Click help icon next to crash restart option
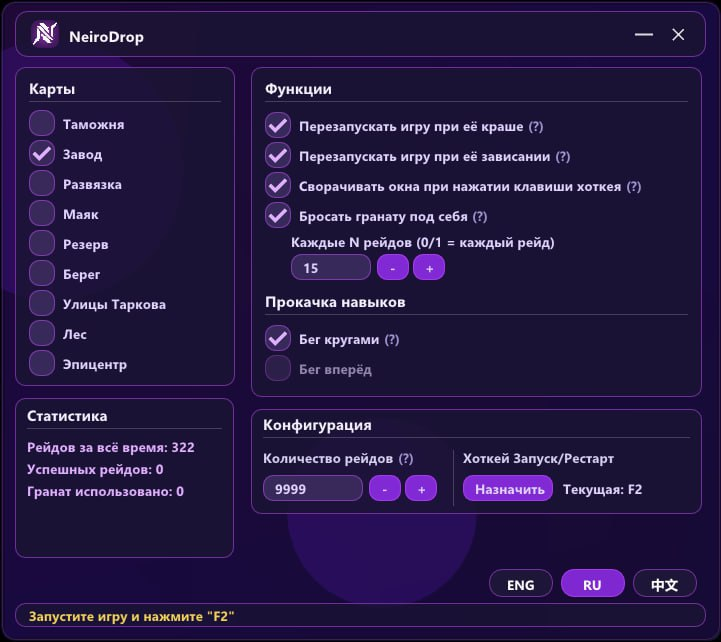 536,127
